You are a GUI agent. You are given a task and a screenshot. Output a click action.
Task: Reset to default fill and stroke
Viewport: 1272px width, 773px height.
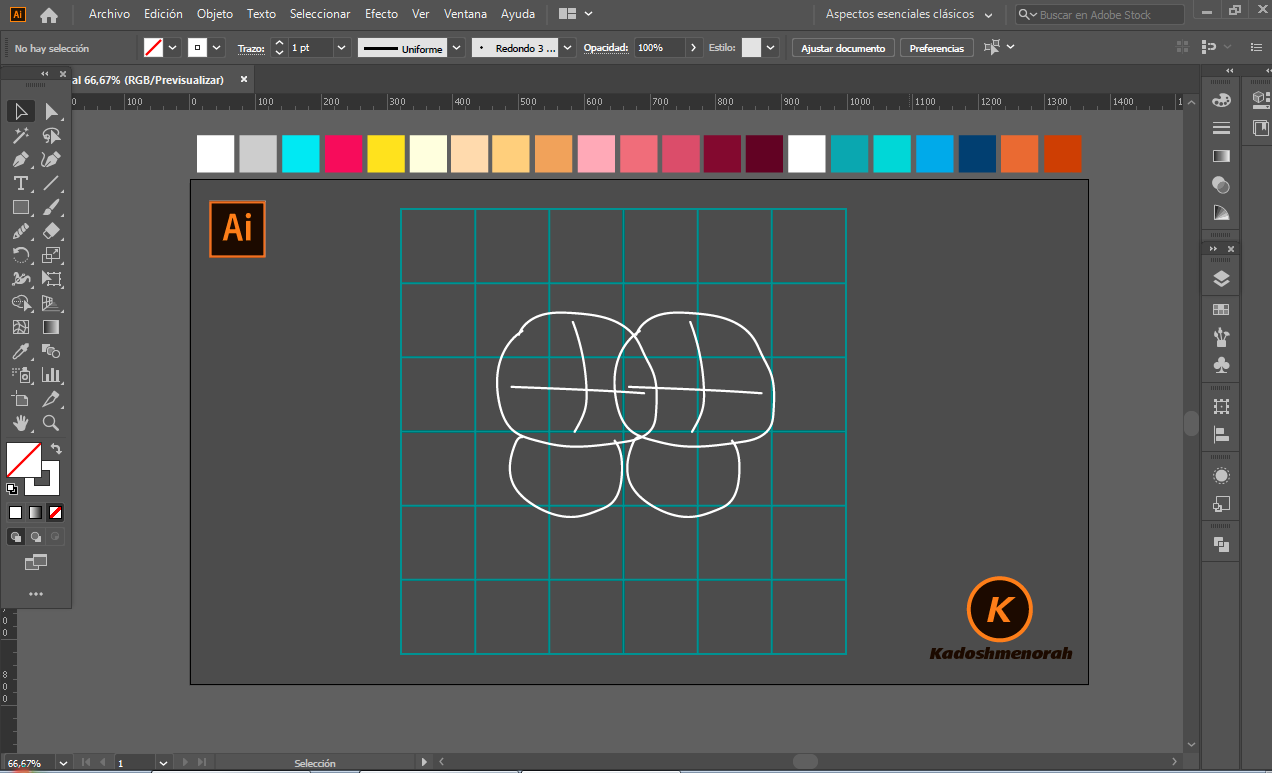[x=12, y=489]
